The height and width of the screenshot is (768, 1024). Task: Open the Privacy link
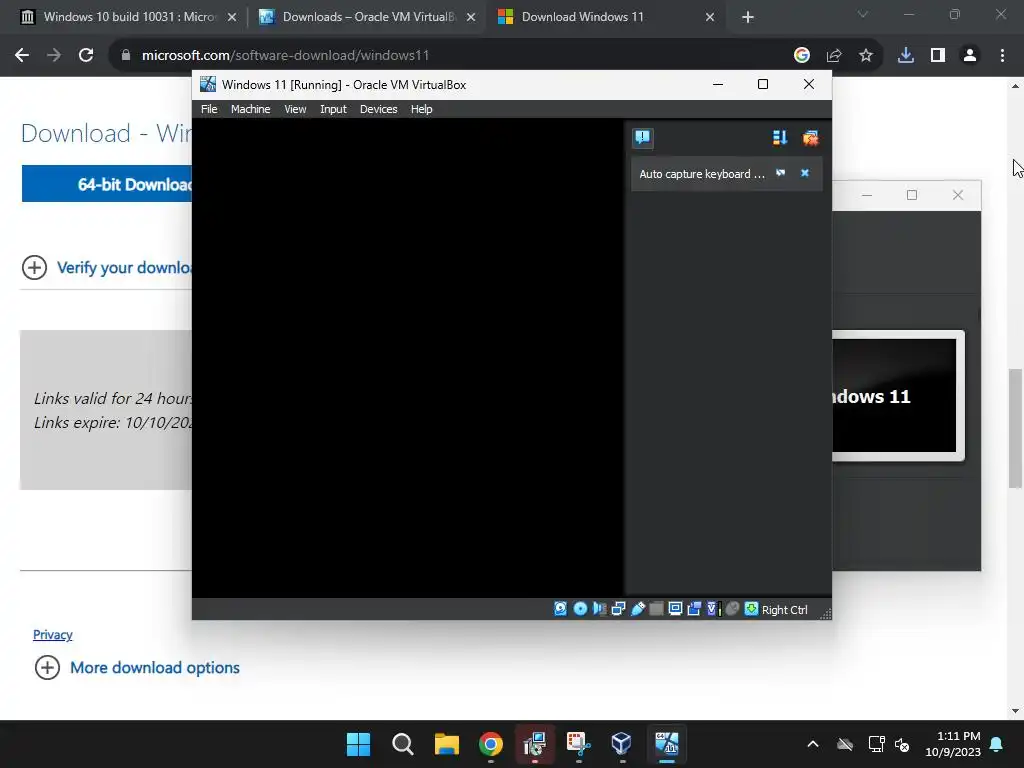click(x=53, y=635)
